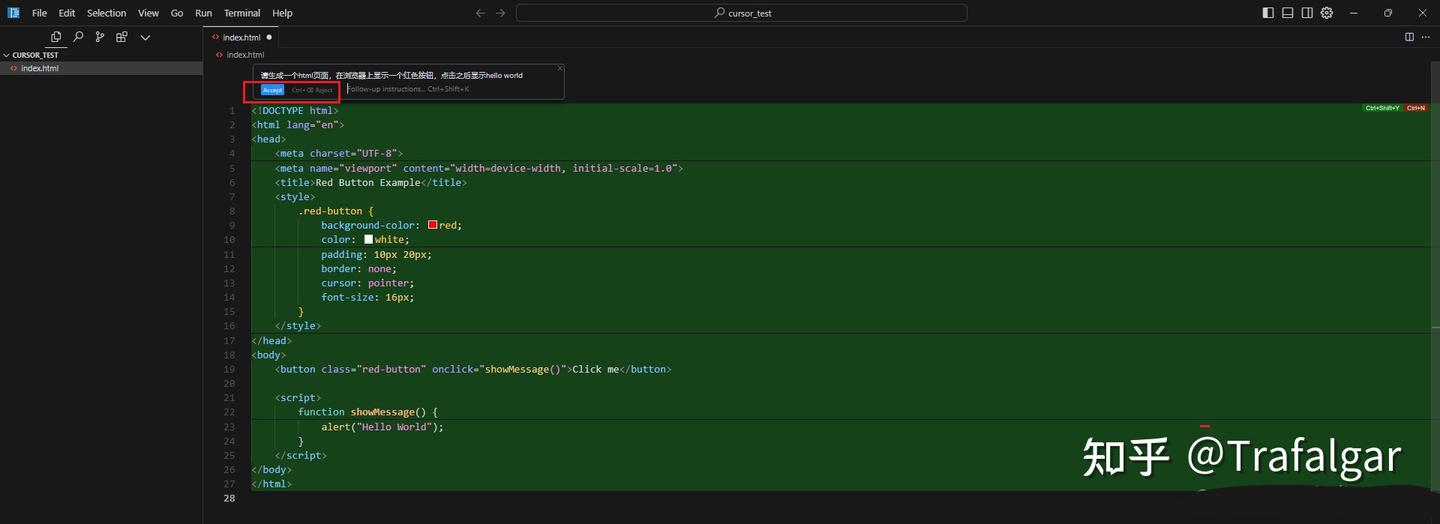Image resolution: width=1440 pixels, height=524 pixels.
Task: Split the editor to the right
Action: 1409,37
